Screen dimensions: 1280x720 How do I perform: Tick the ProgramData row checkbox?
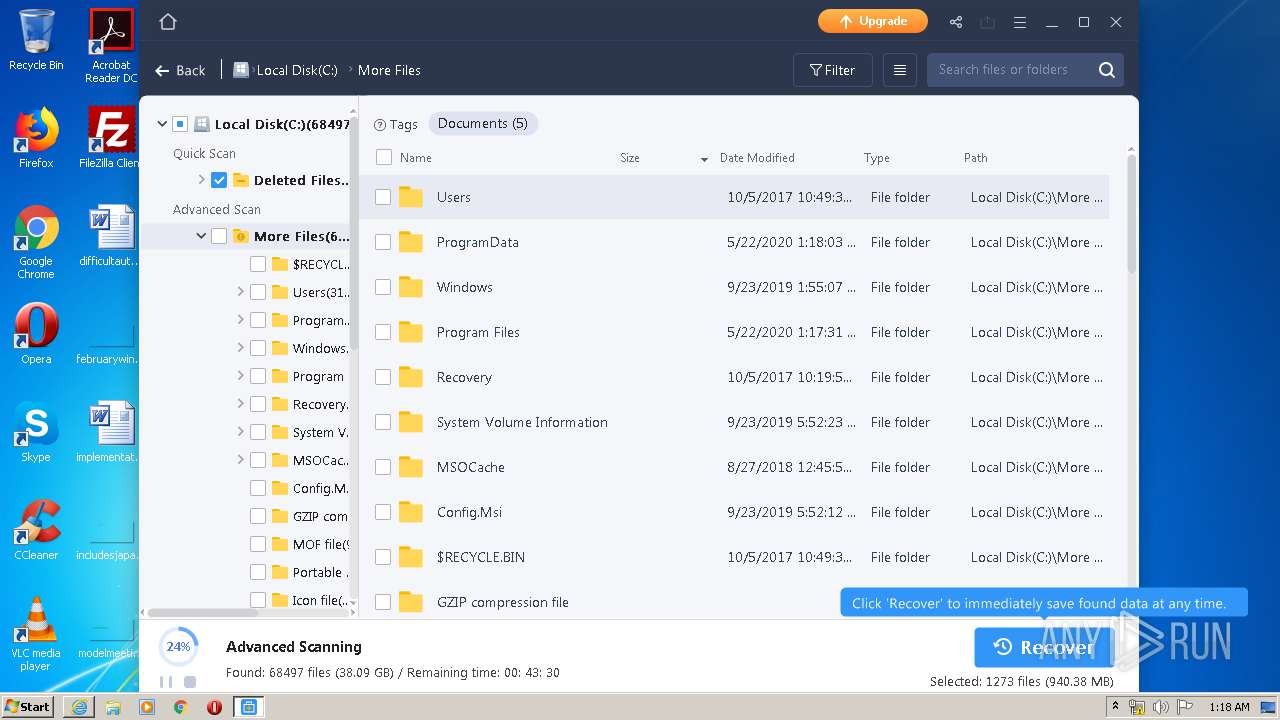(x=383, y=242)
